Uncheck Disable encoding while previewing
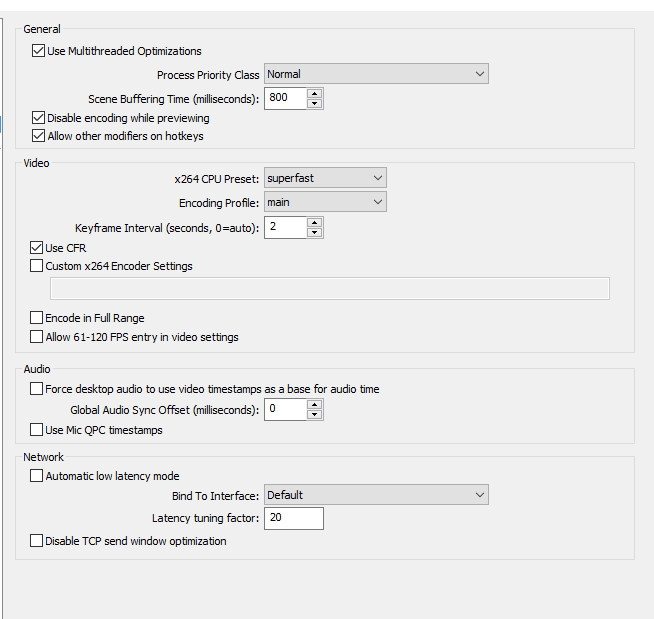Image resolution: width=654 pixels, height=619 pixels. [x=38, y=118]
